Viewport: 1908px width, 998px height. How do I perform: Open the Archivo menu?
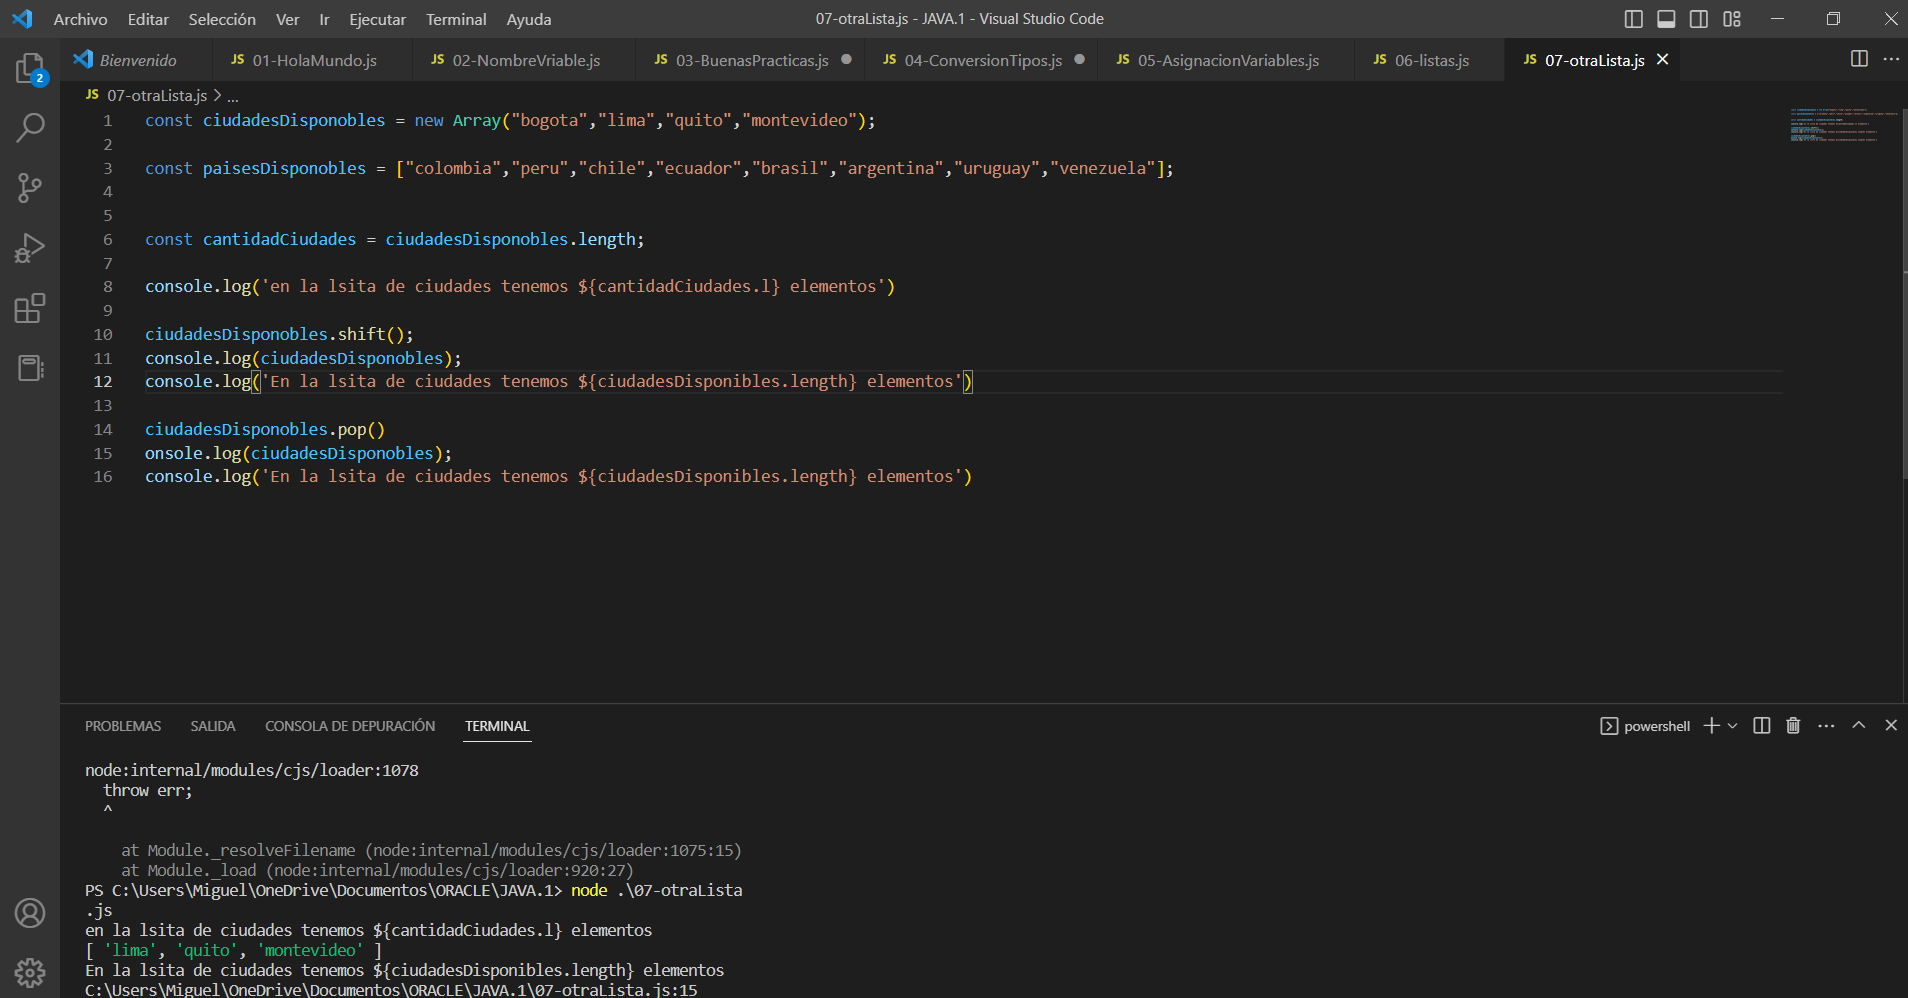pyautogui.click(x=80, y=19)
